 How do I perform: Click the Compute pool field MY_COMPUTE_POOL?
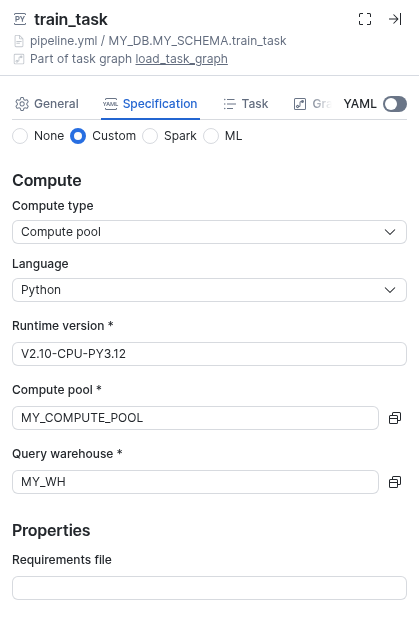195,418
